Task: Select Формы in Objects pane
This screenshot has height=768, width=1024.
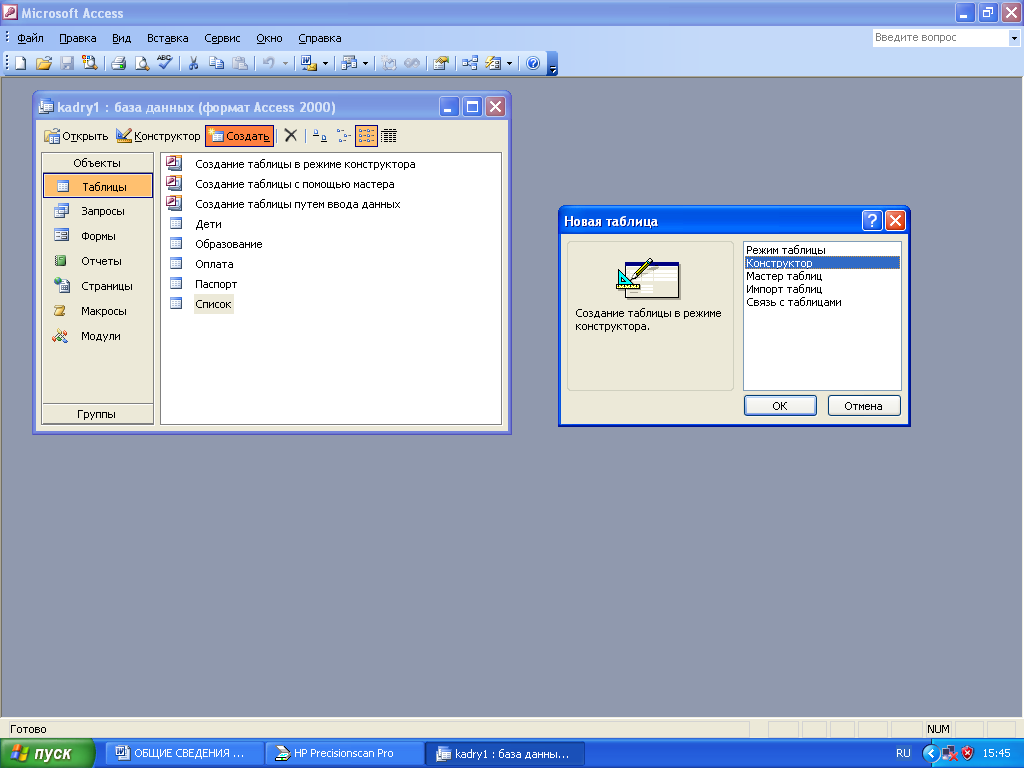Action: (x=98, y=236)
